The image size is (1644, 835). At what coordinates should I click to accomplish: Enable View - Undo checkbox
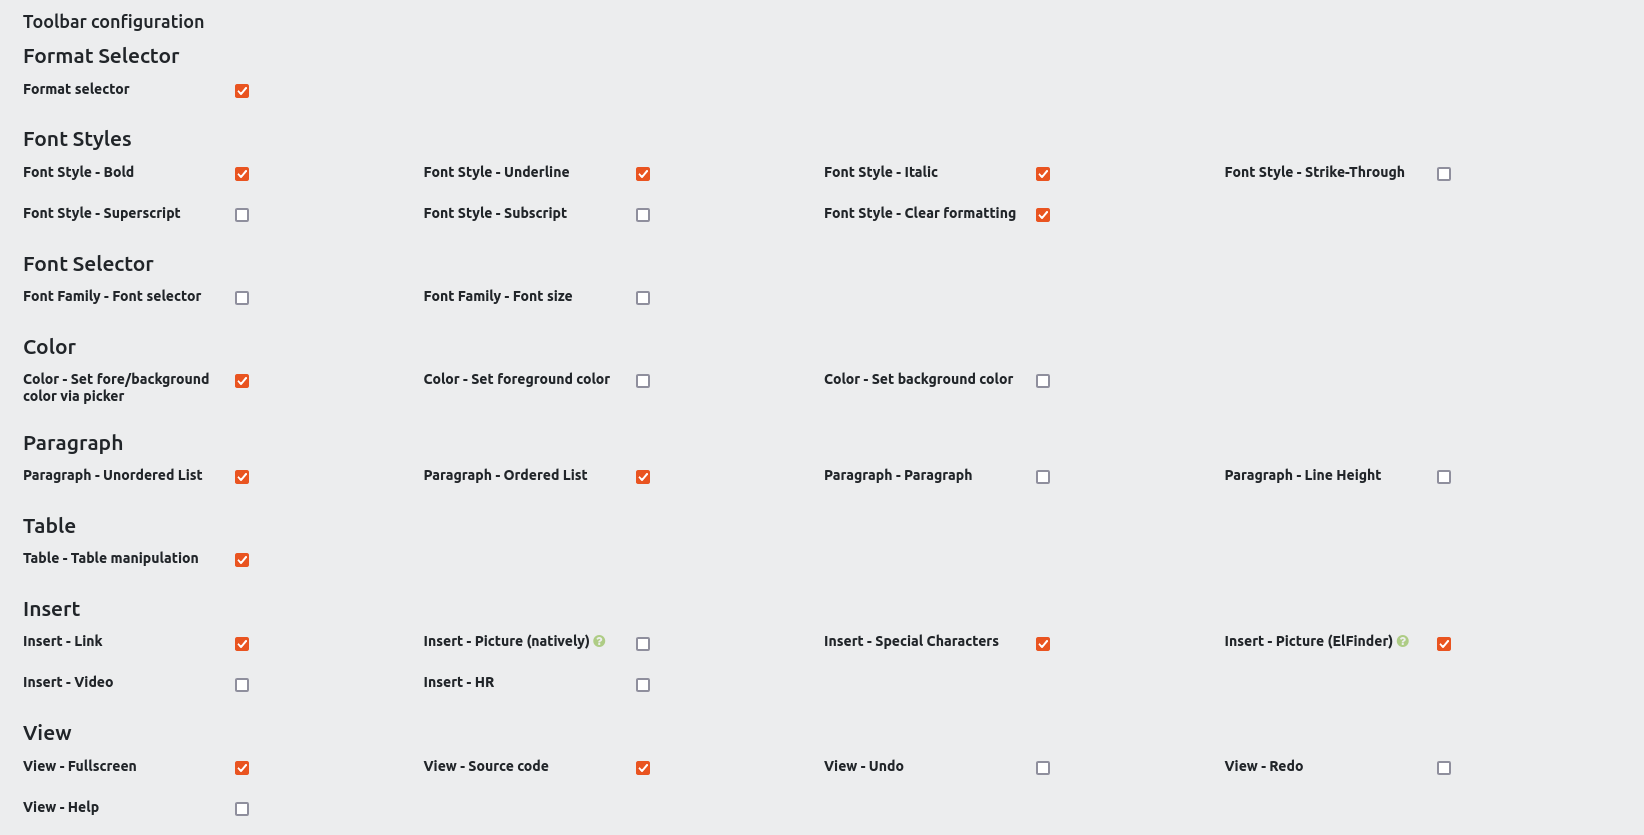coord(1043,768)
